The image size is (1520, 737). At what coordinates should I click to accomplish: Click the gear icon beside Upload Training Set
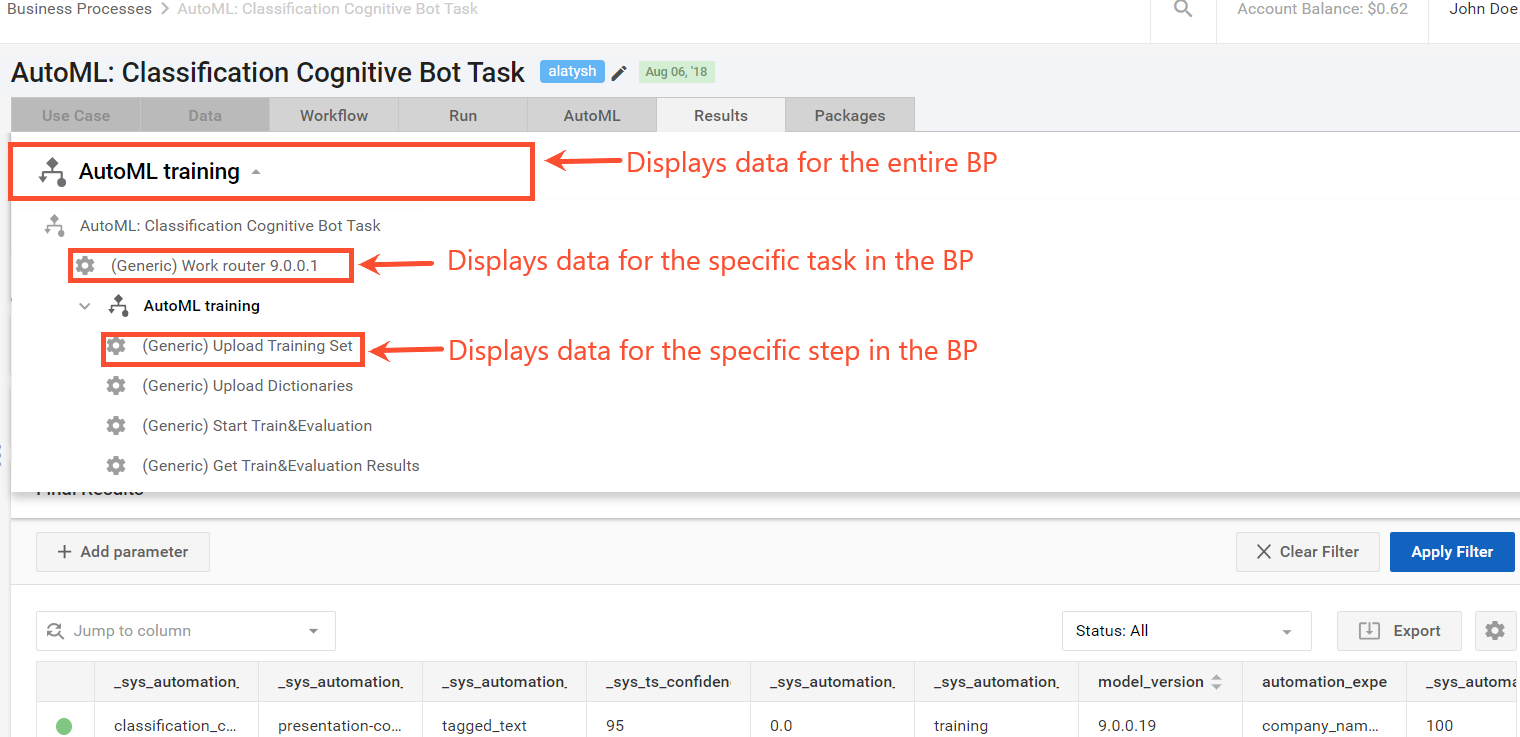click(x=116, y=346)
